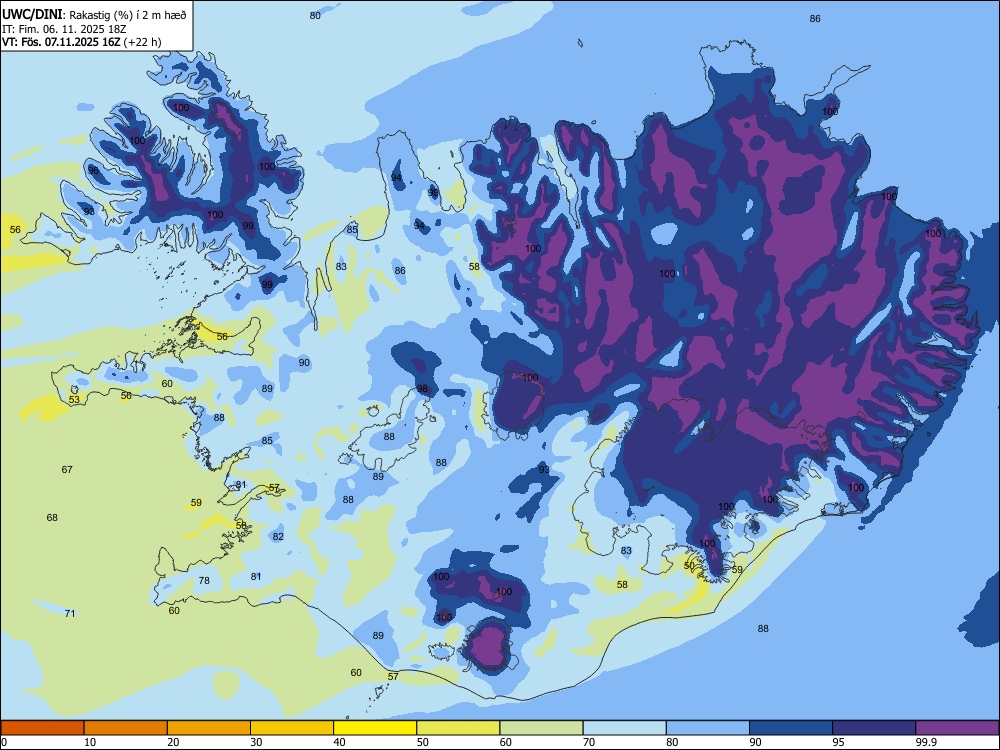This screenshot has height=750, width=1000.
Task: Click the humidity value '68' over the sea
Action: pos(52,517)
